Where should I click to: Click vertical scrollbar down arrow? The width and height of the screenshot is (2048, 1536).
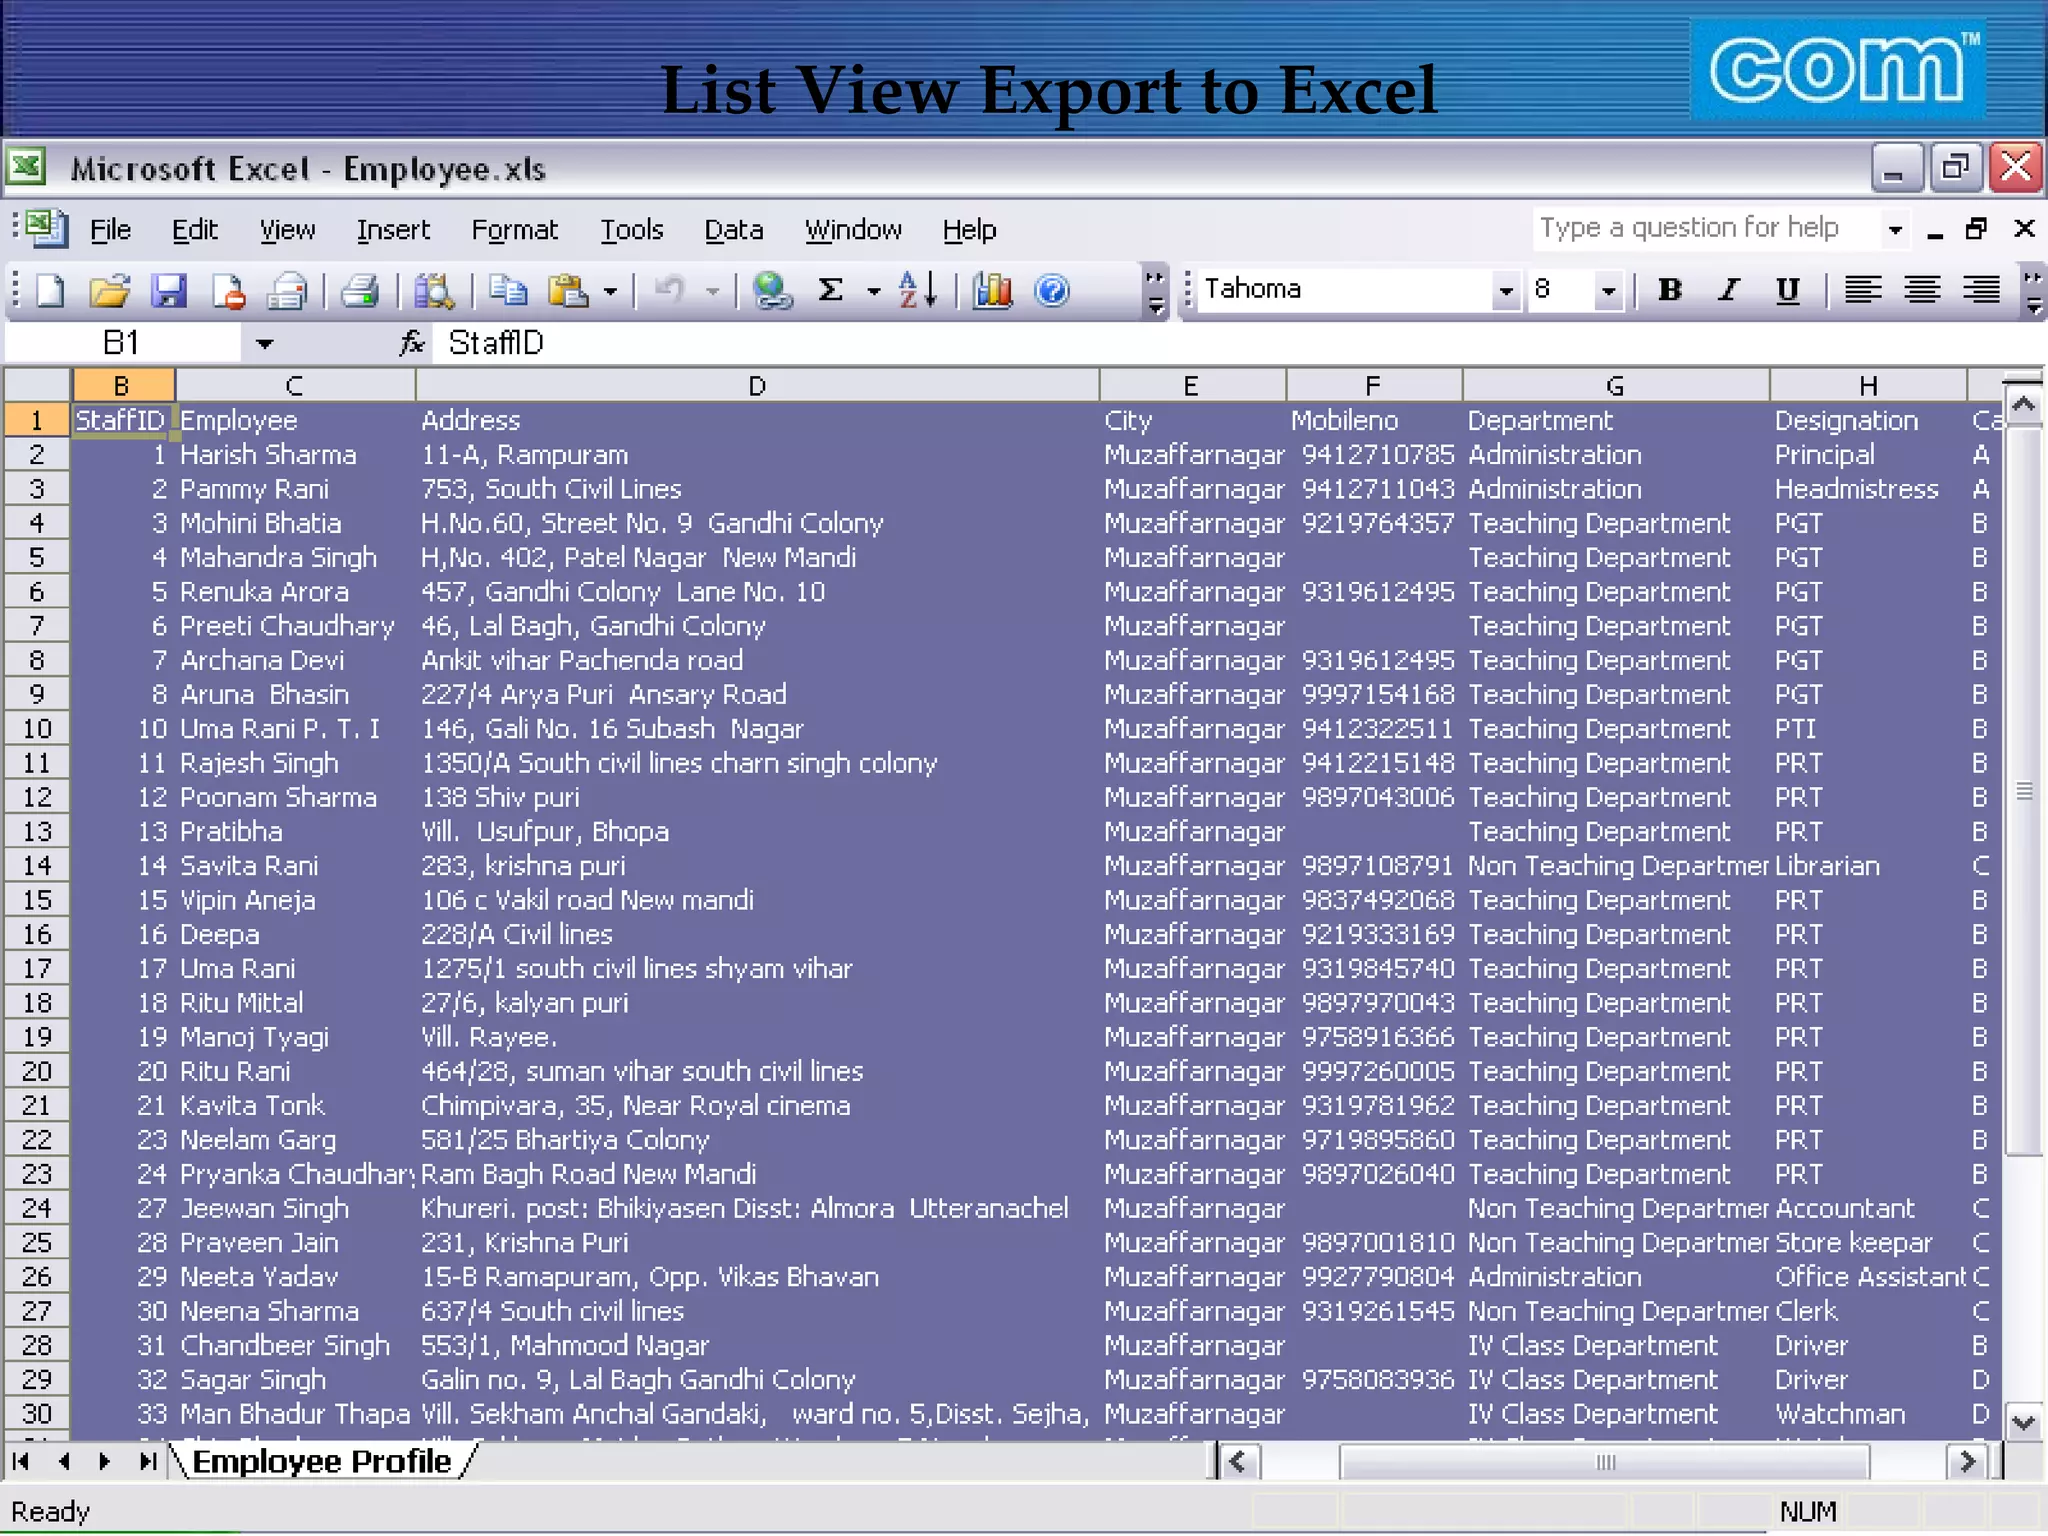(2023, 1422)
